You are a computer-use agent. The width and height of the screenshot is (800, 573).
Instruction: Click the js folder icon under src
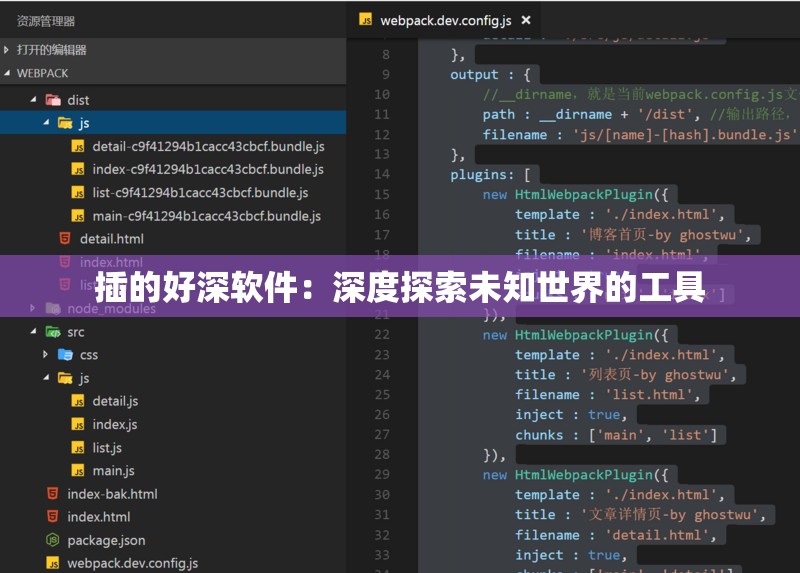coord(65,378)
